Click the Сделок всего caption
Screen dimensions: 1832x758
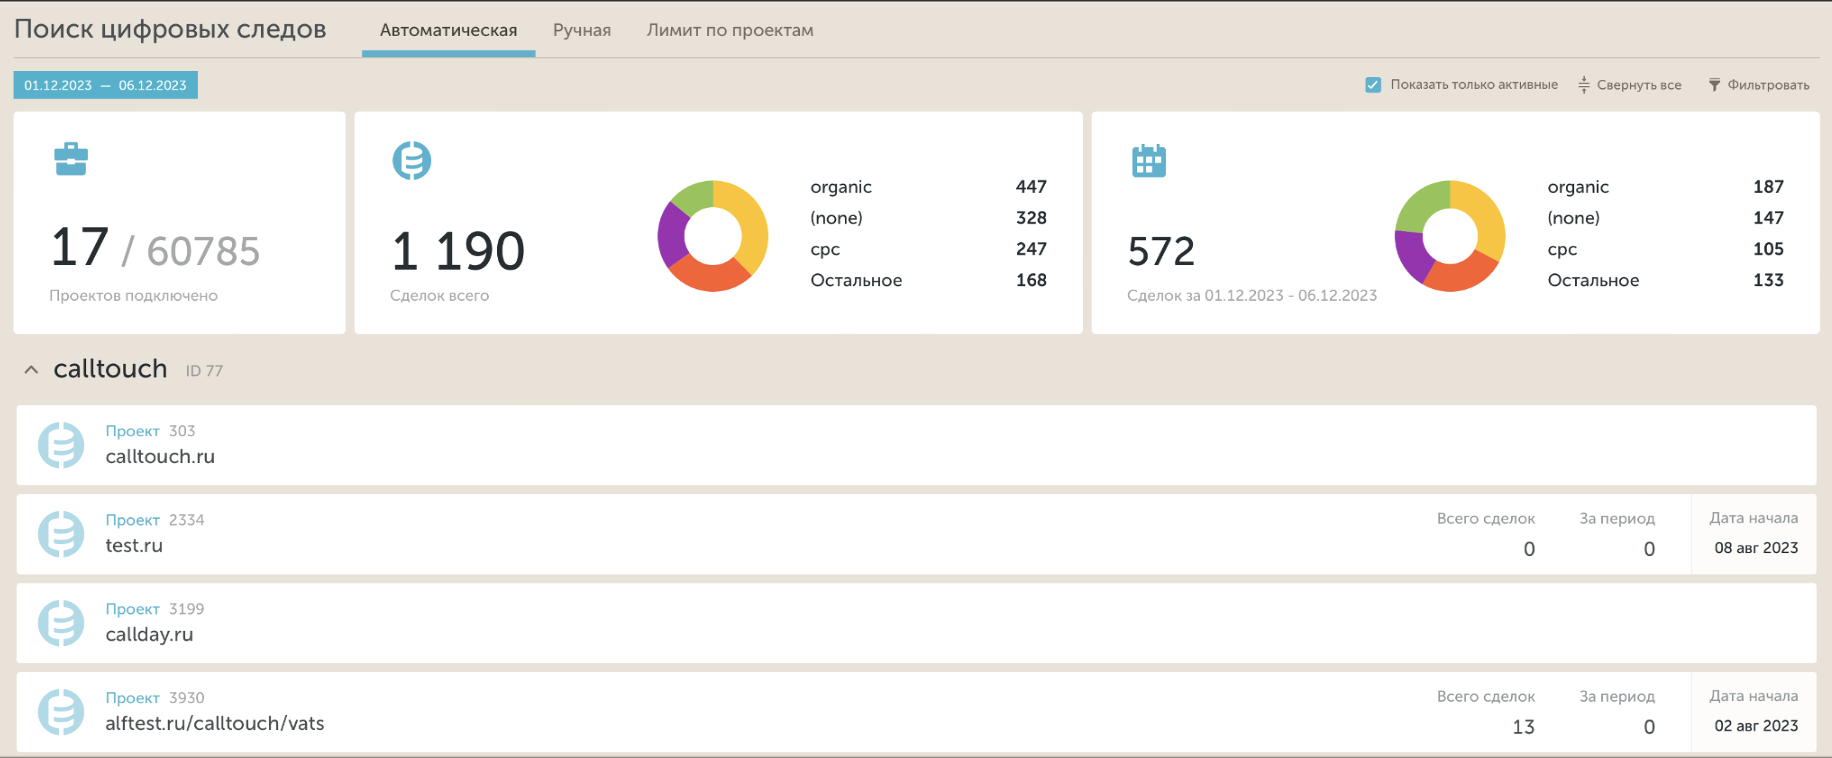tap(439, 296)
